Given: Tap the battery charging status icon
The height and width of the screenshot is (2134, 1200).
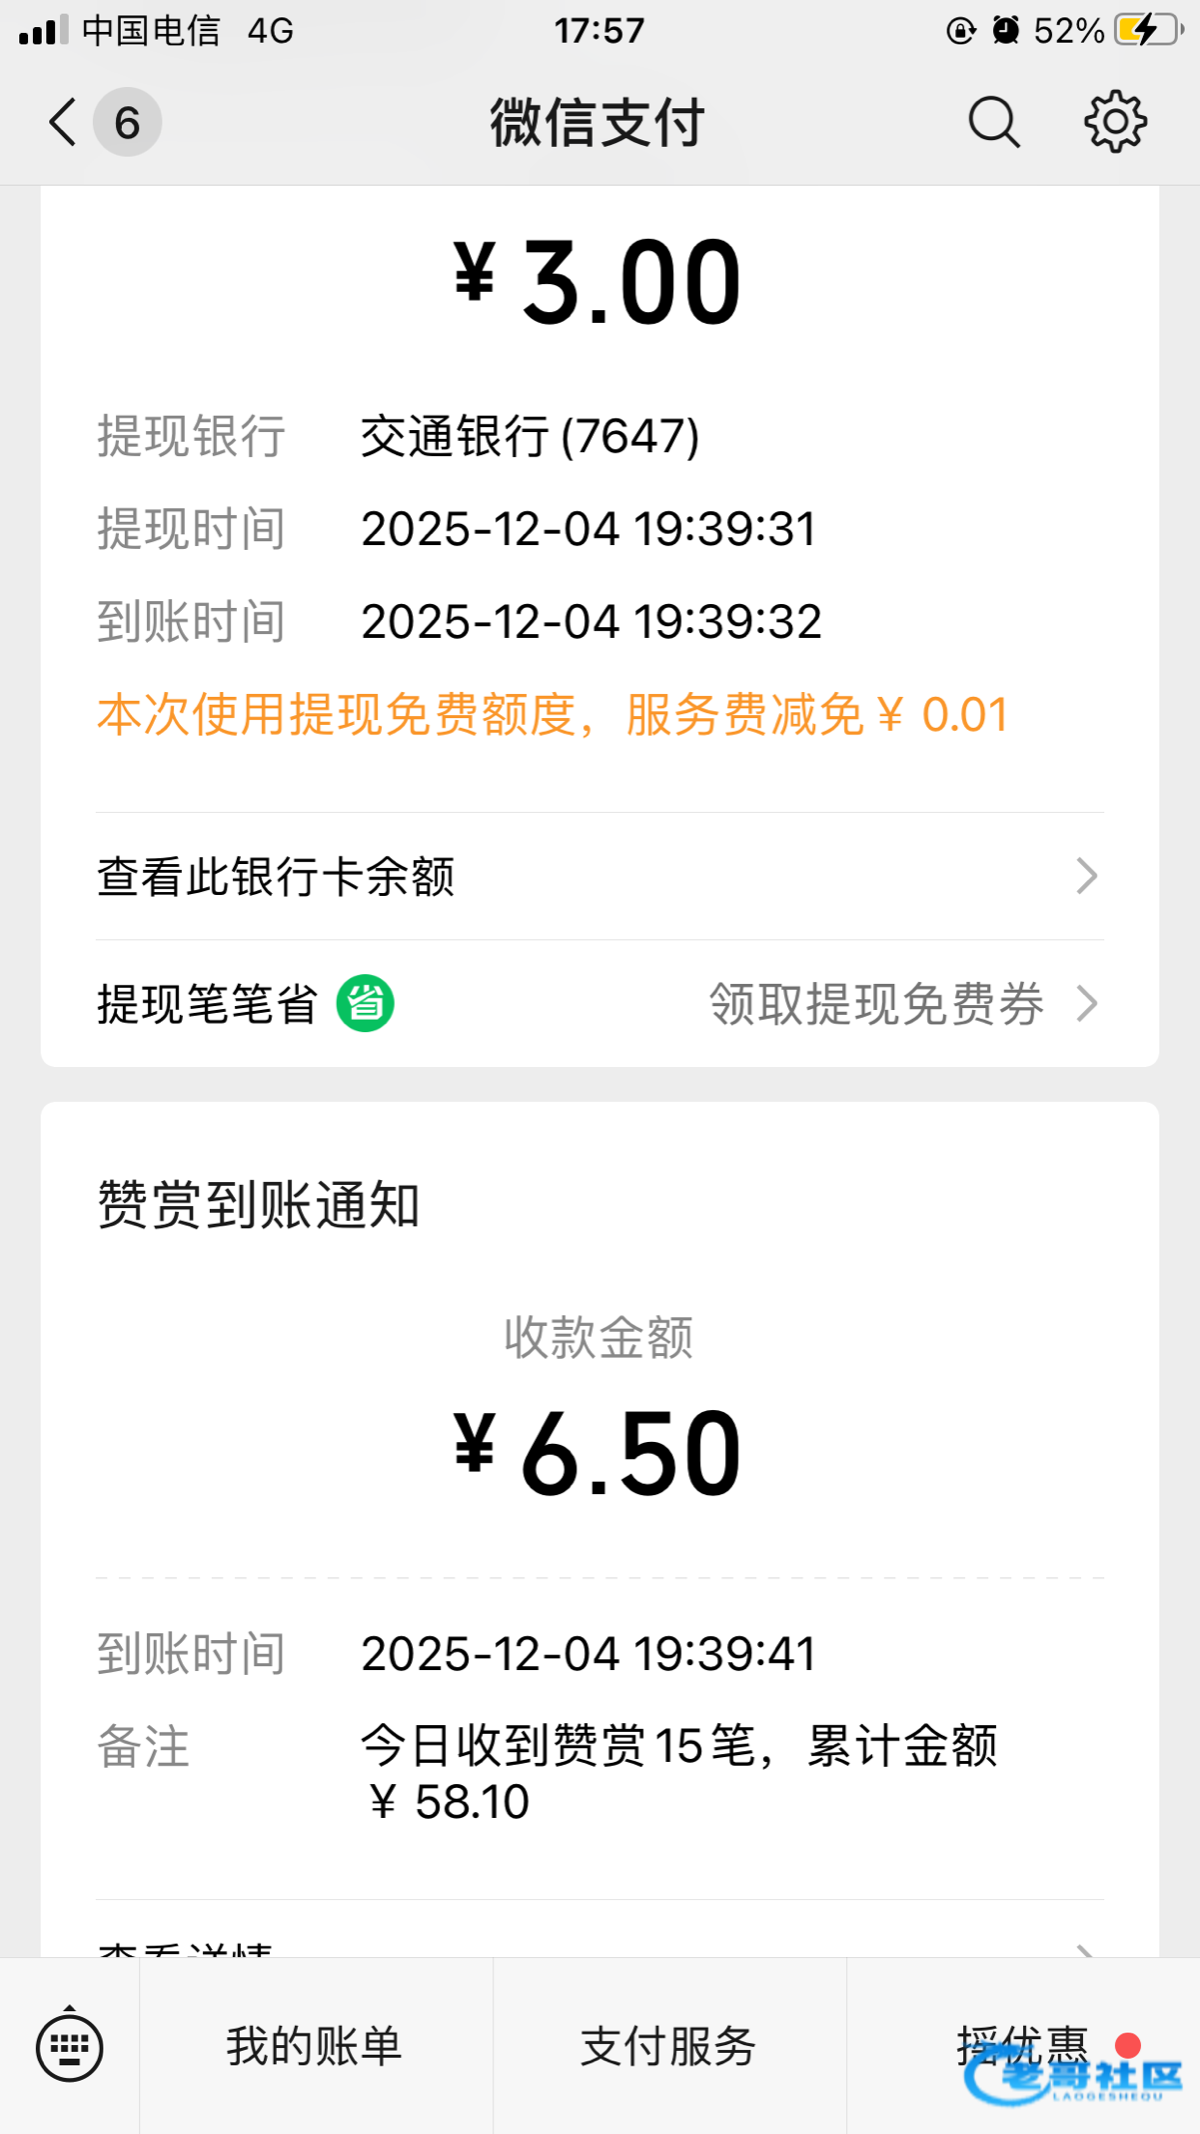Looking at the screenshot, I should [1147, 30].
